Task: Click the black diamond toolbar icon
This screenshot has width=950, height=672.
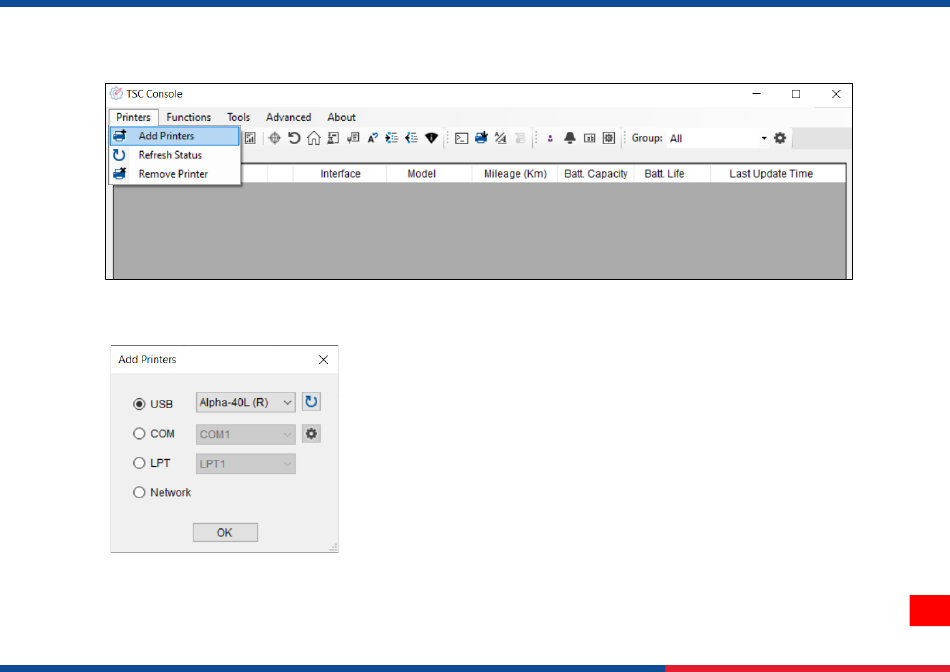Action: click(x=431, y=138)
